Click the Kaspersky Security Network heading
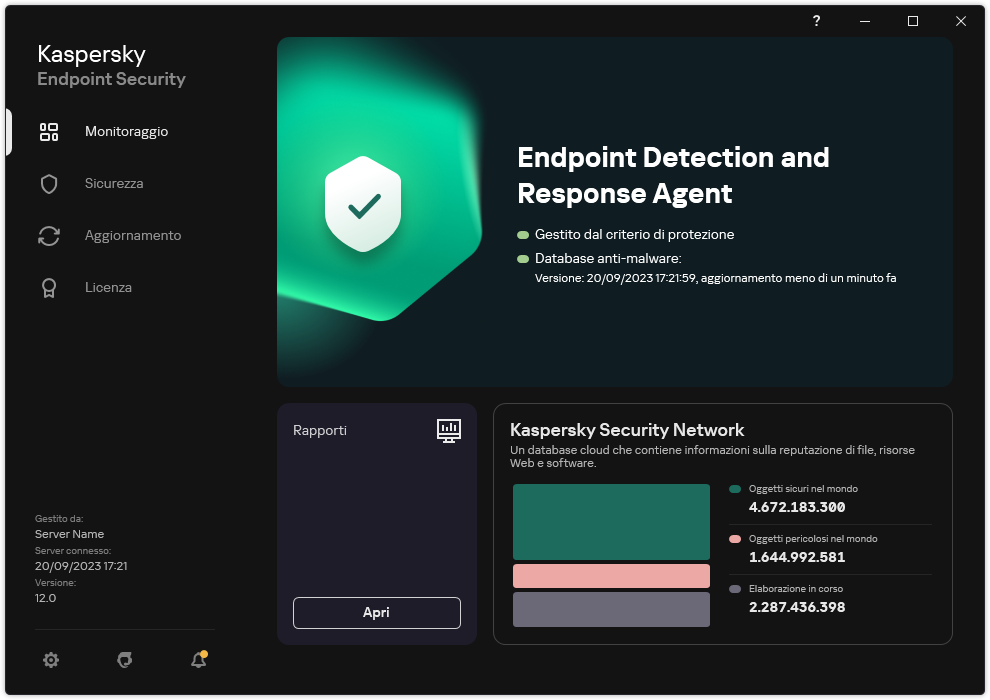Viewport: 990px width, 700px height. [627, 430]
